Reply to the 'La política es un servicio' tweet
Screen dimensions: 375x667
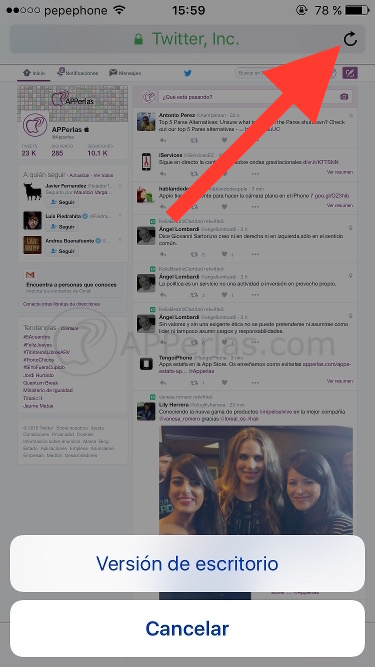[x=163, y=294]
